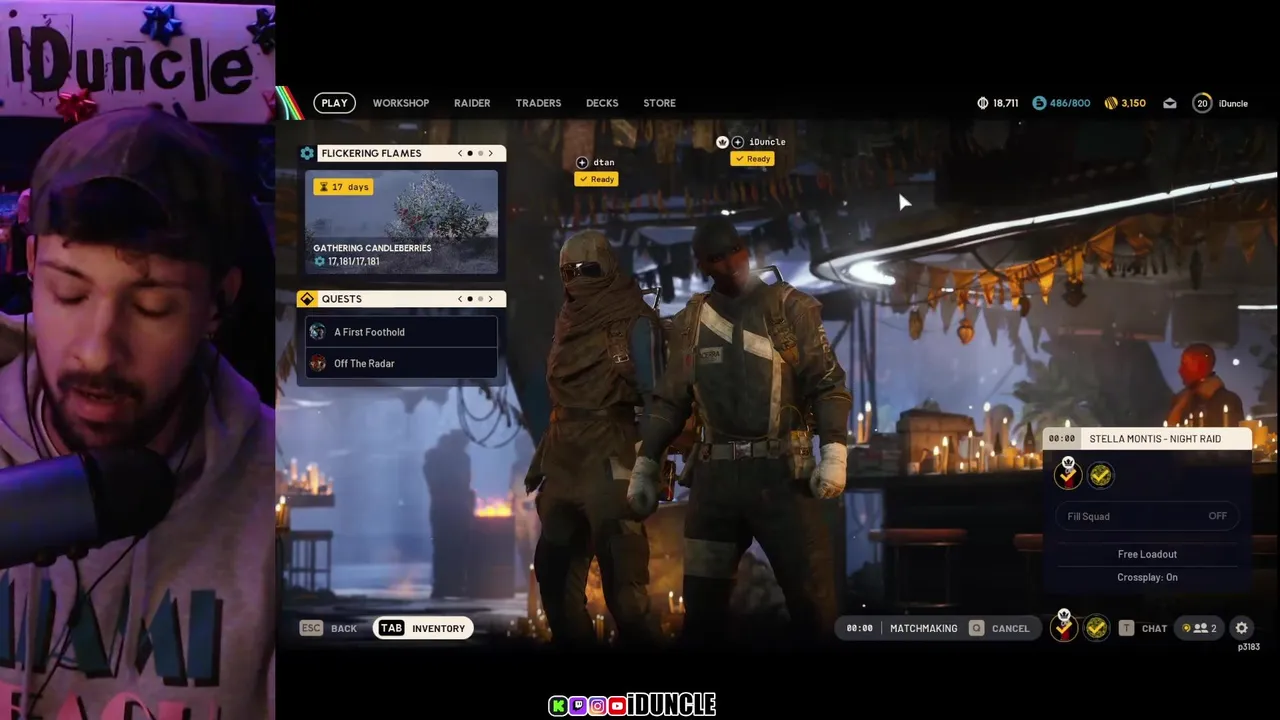Viewport: 1280px width, 720px height.
Task: Click leader ready avatar in bottom bar
Action: tap(1064, 626)
